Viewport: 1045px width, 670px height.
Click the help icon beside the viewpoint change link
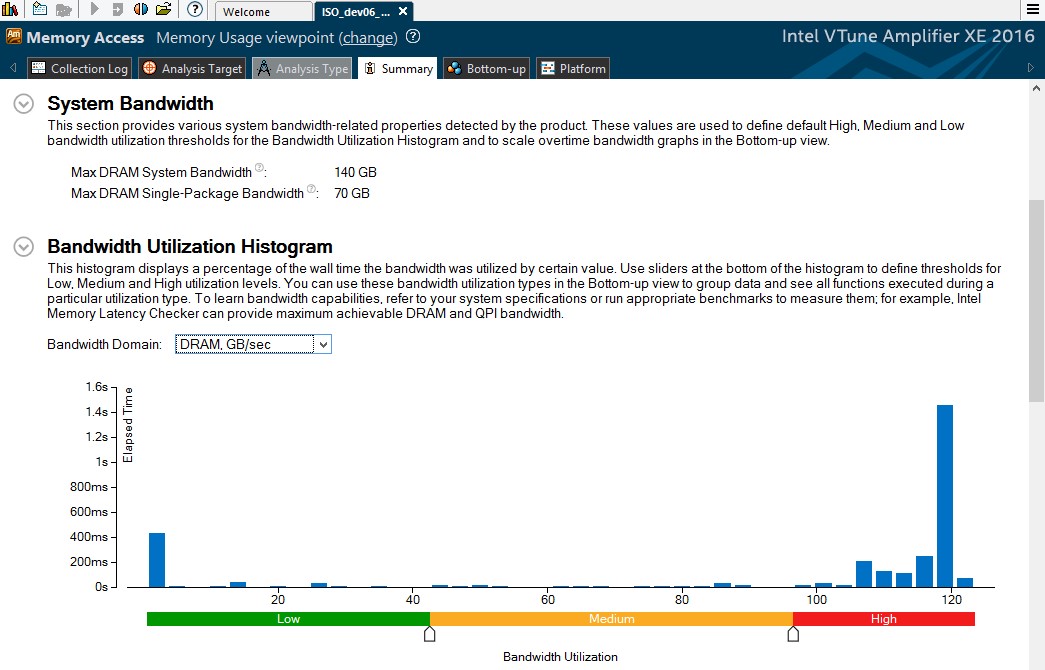pos(413,37)
